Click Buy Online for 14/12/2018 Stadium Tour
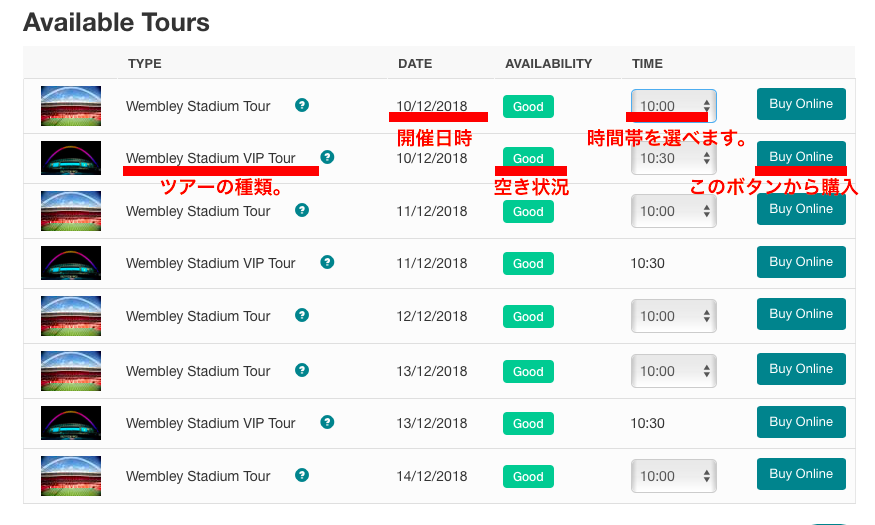 801,474
